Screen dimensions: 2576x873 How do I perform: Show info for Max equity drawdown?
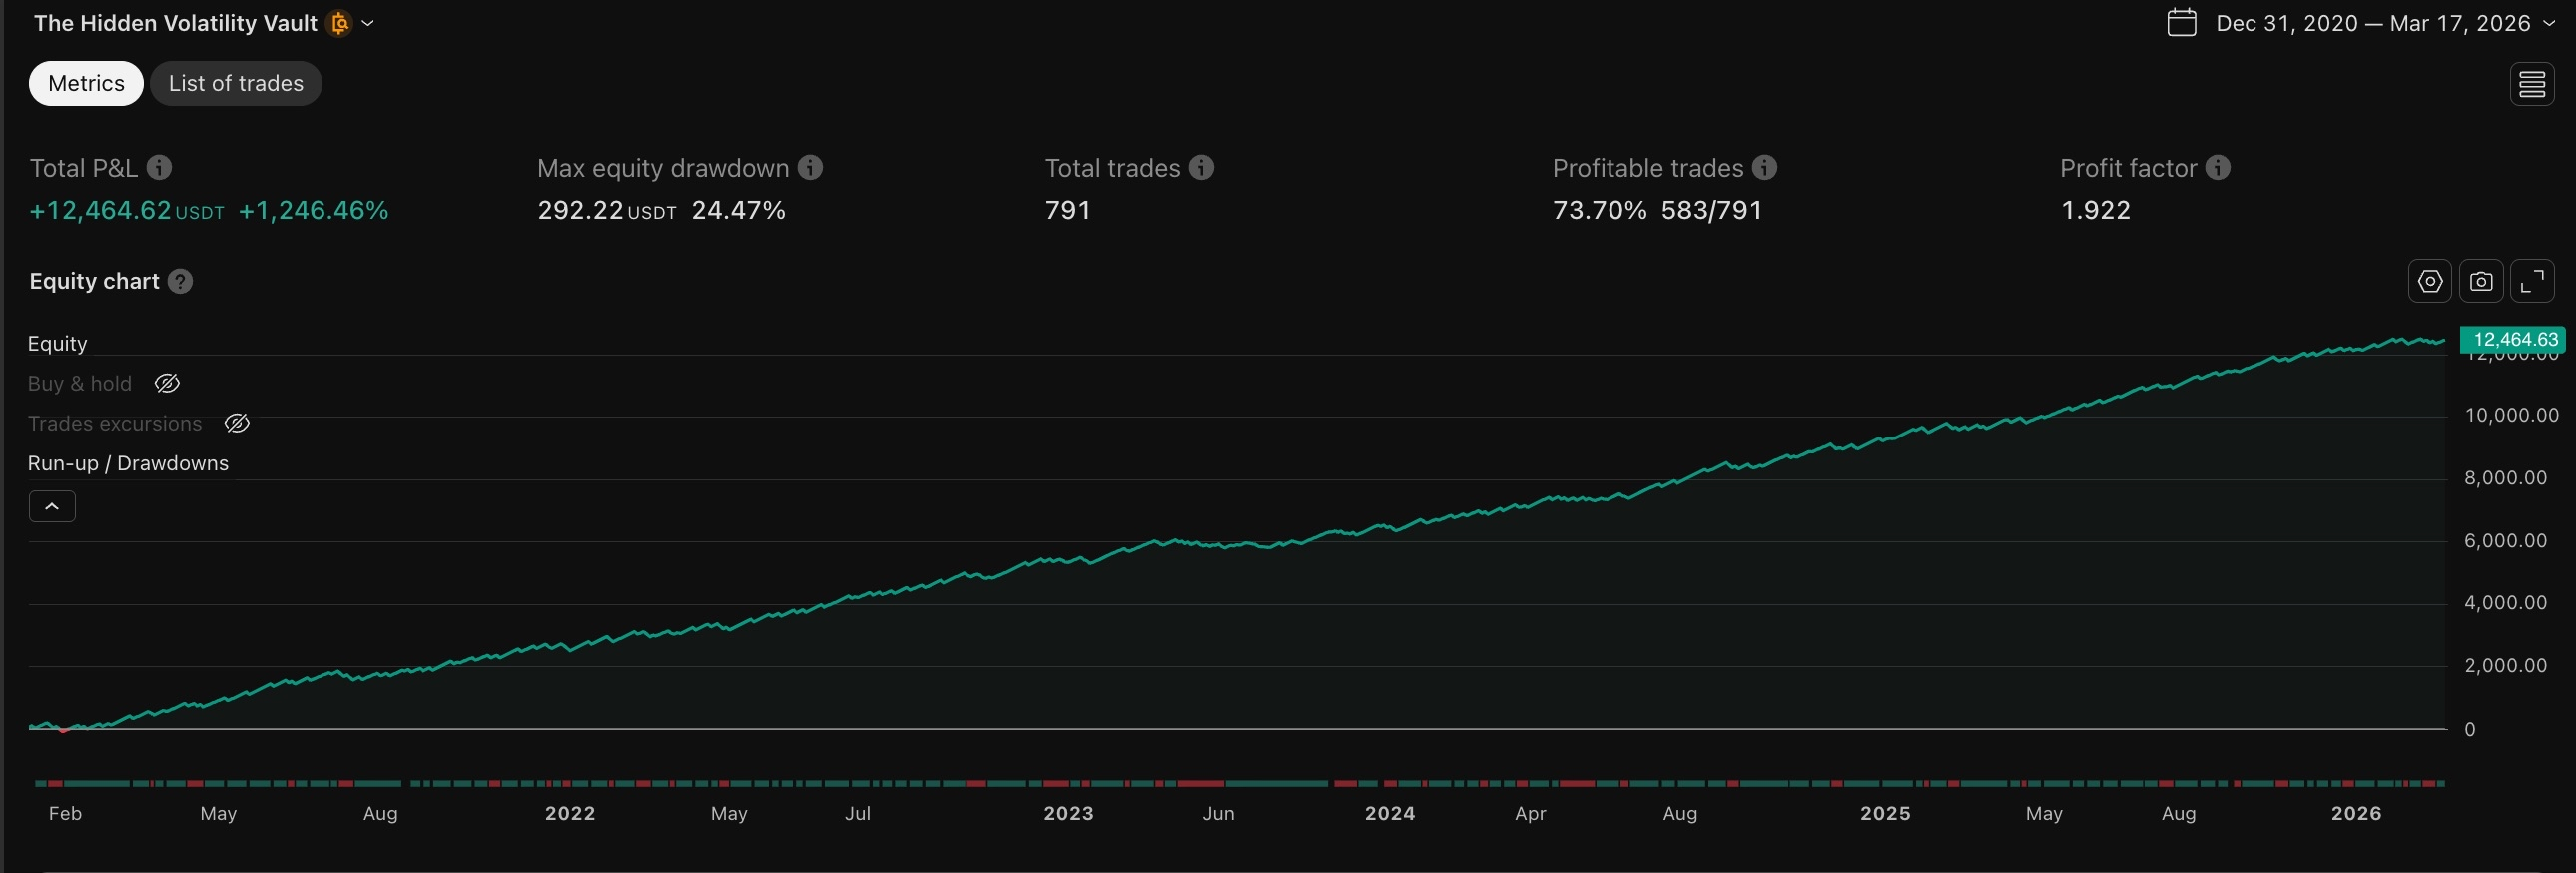pos(810,167)
